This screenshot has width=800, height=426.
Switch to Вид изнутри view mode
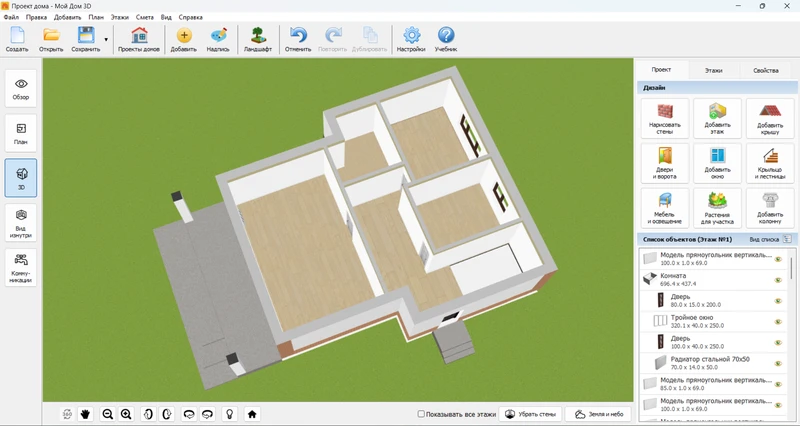pos(21,223)
